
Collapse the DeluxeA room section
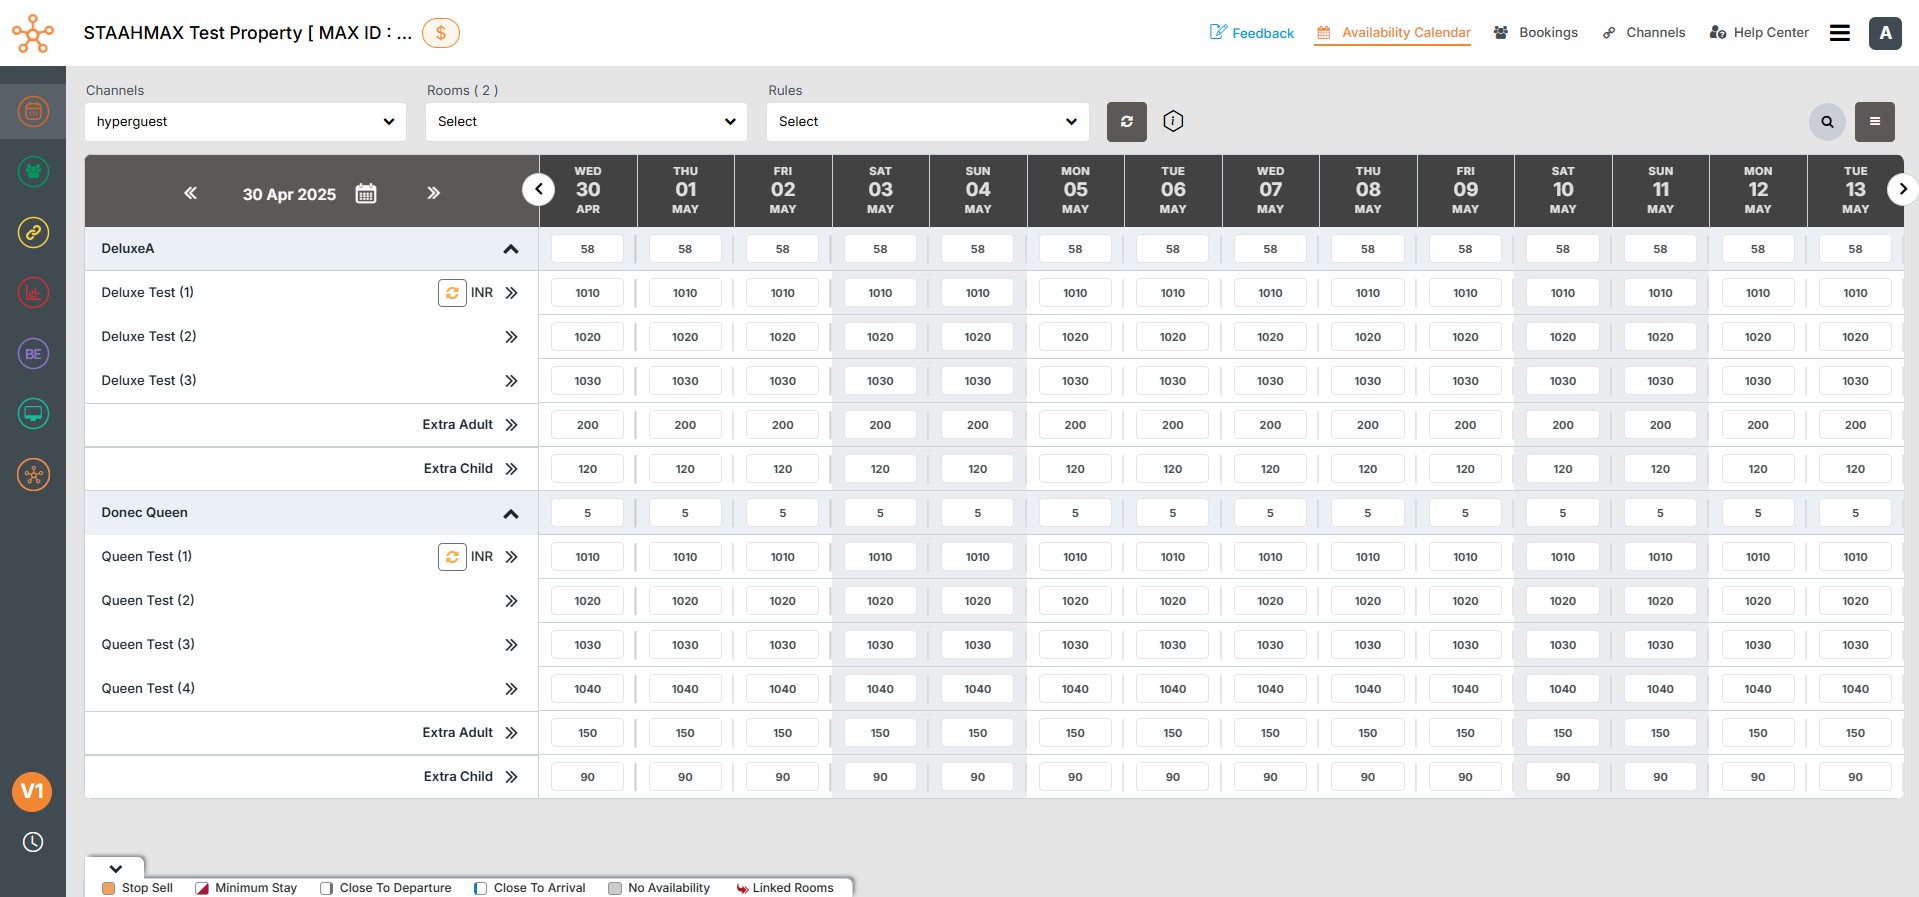click(511, 249)
